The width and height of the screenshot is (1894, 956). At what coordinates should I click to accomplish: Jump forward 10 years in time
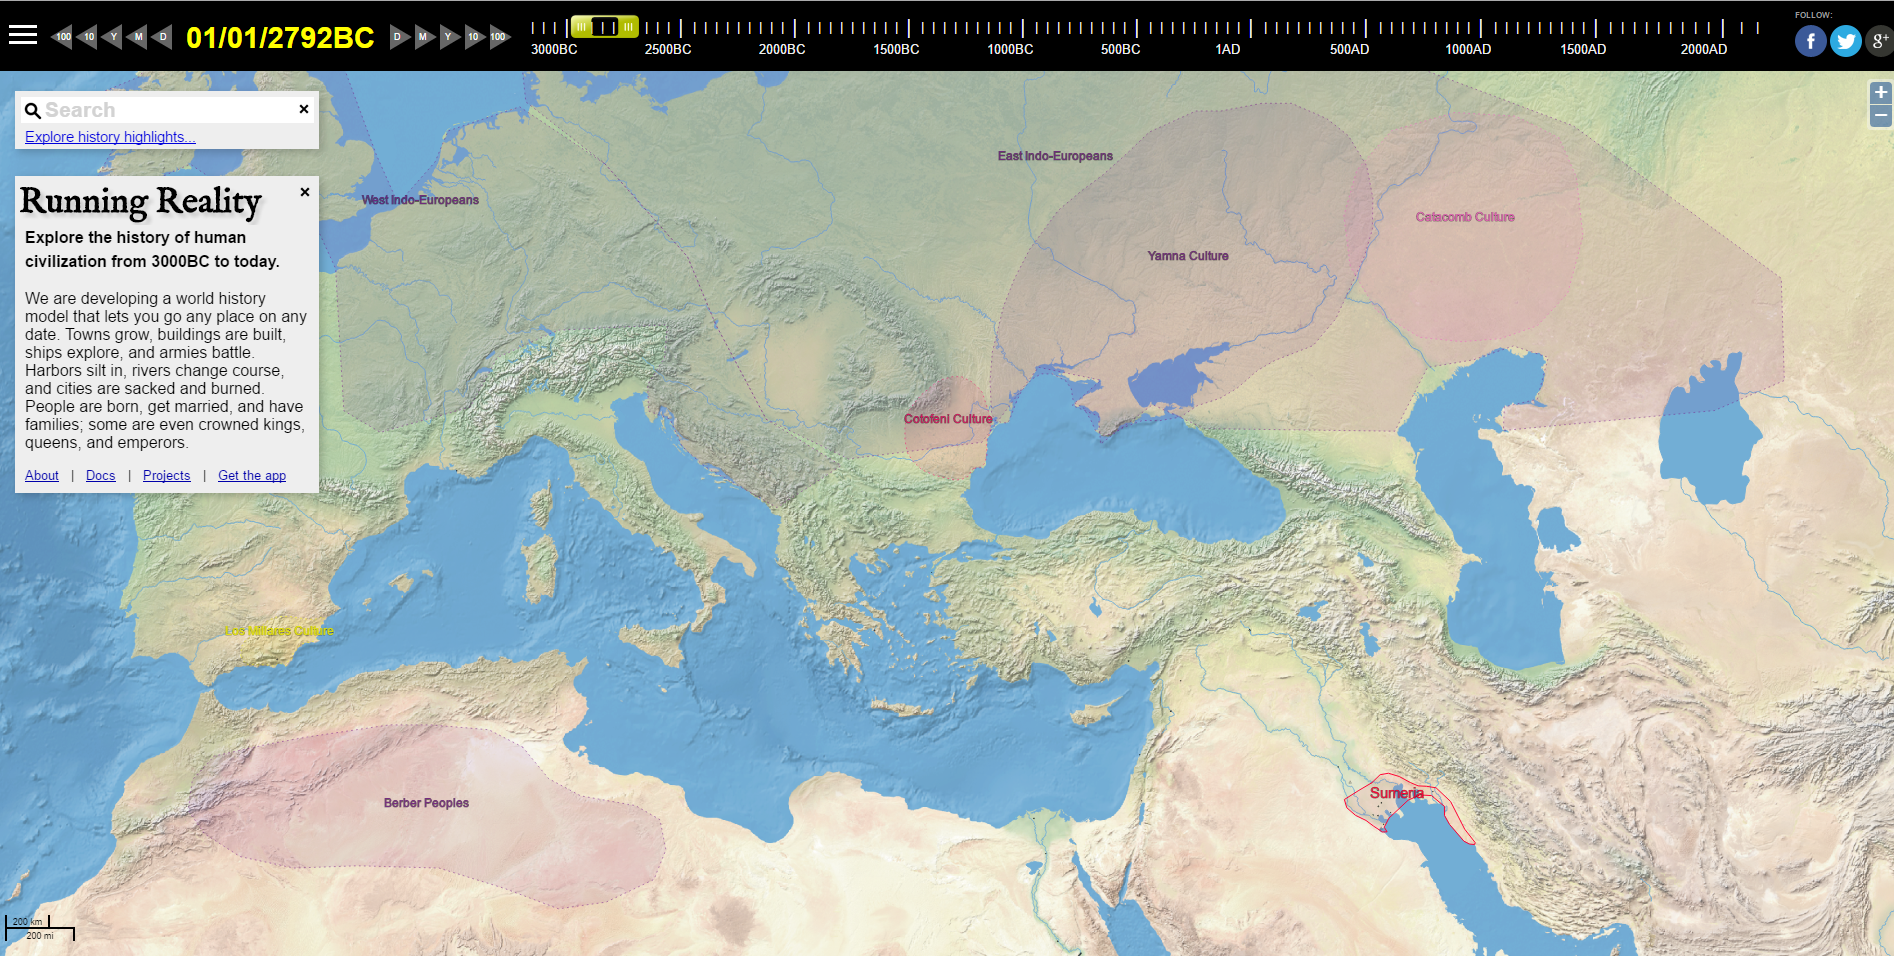pyautogui.click(x=474, y=37)
